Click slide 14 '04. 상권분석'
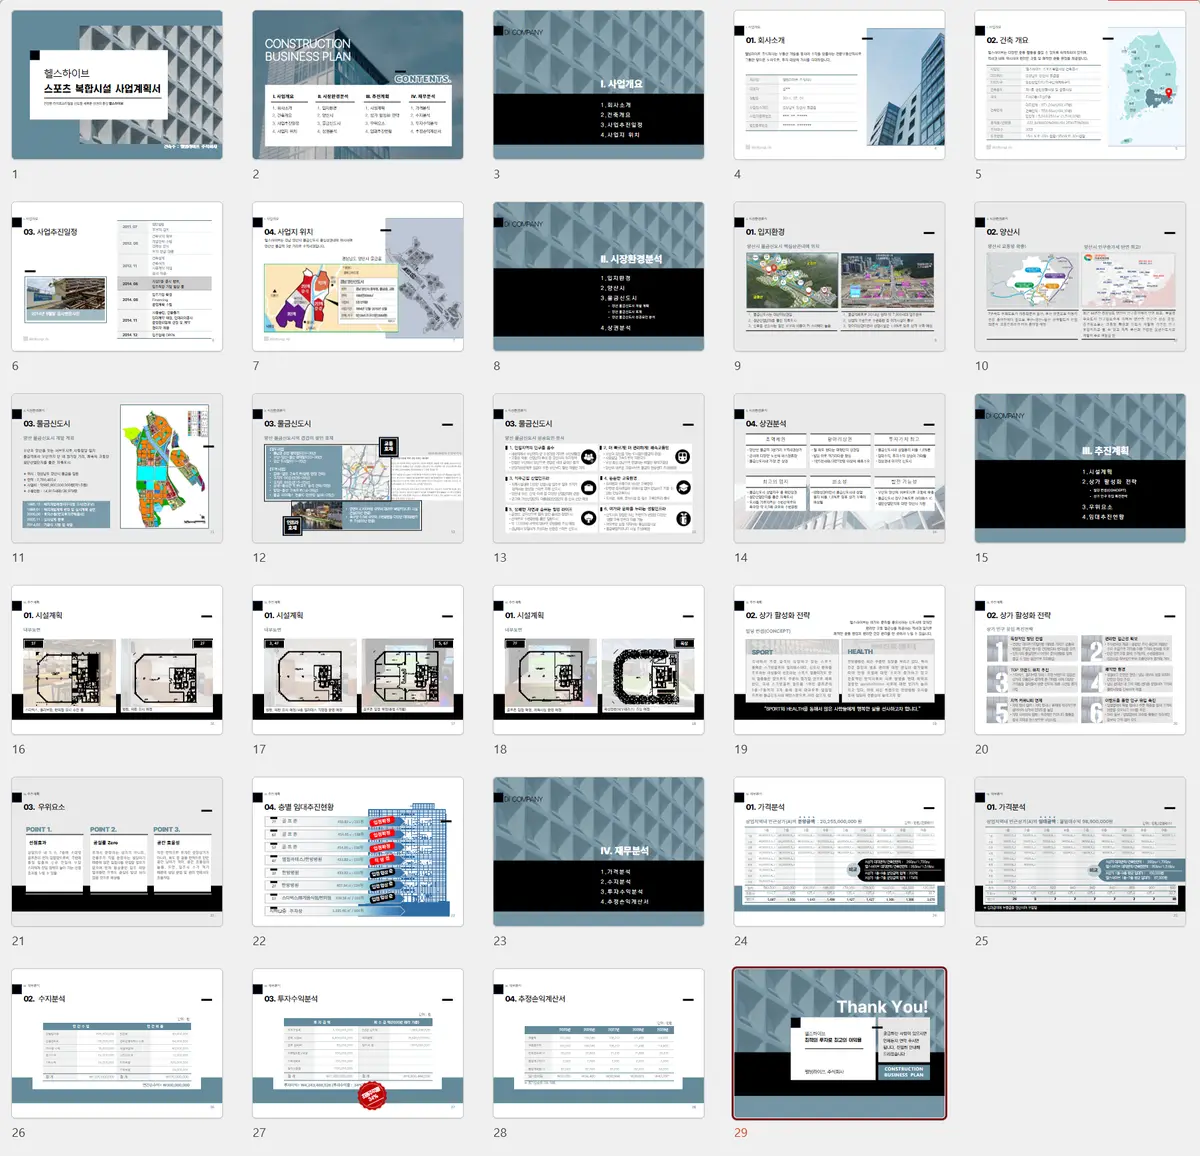 pos(839,468)
